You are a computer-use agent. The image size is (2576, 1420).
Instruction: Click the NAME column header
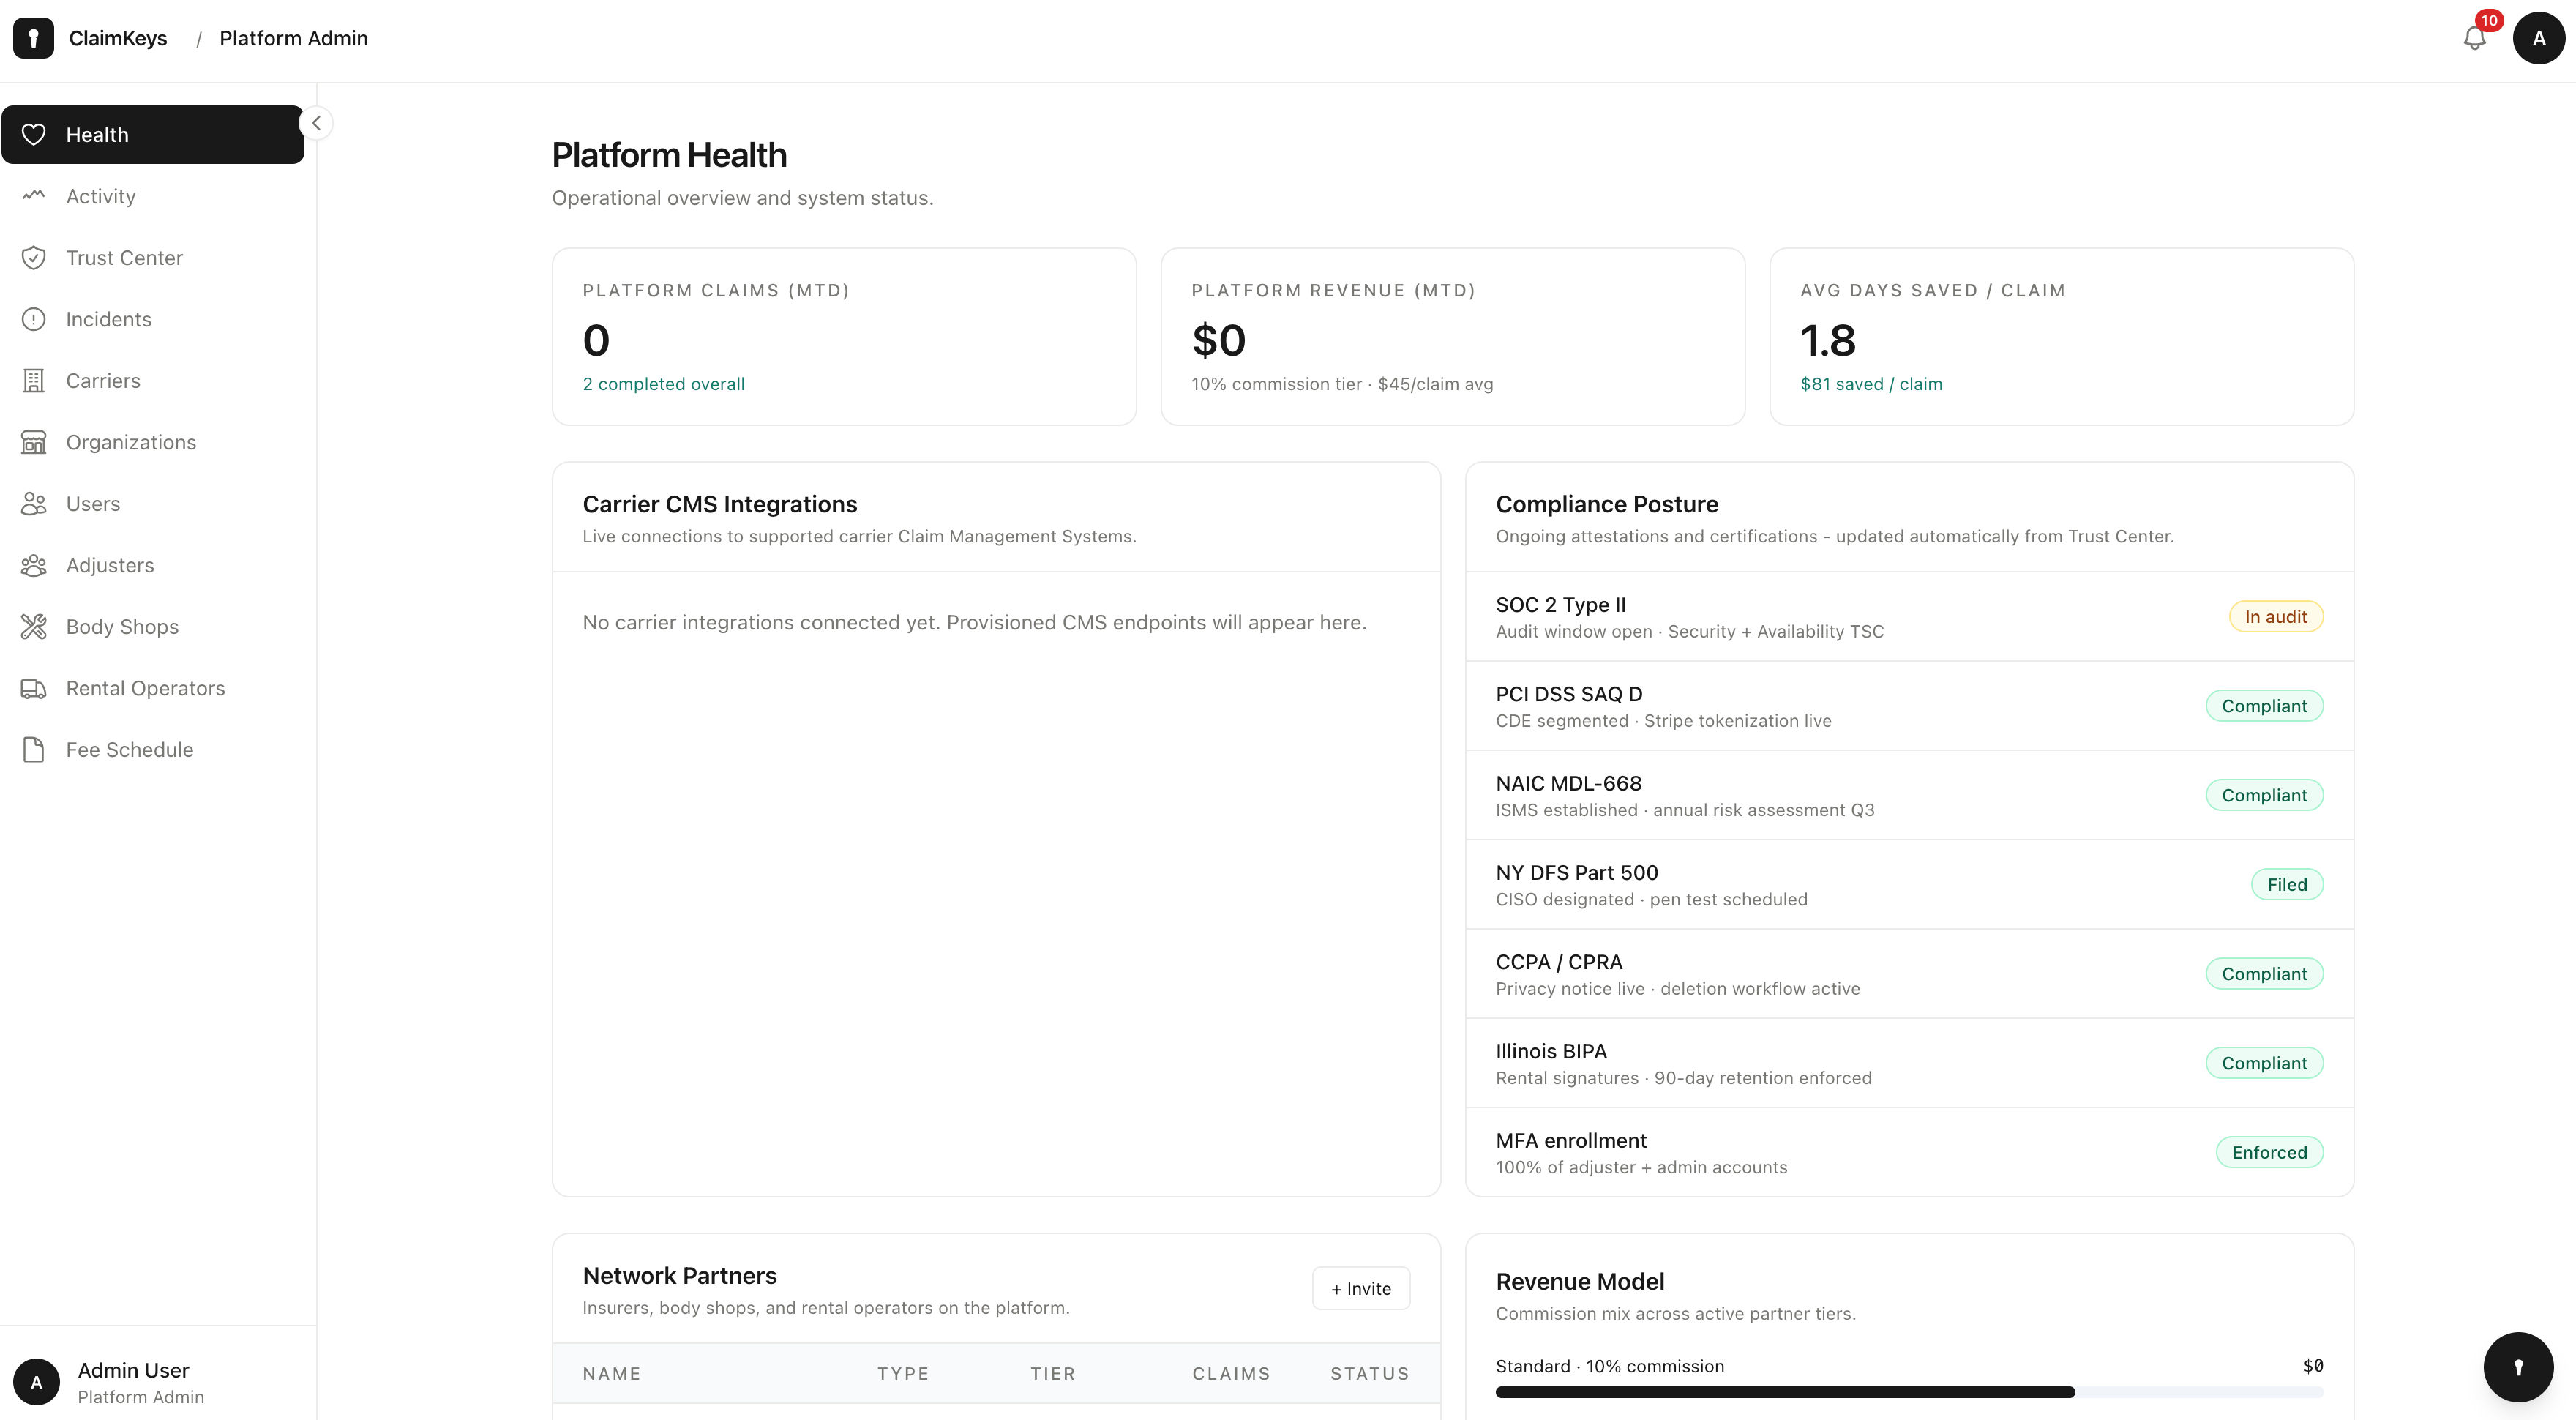(x=611, y=1373)
